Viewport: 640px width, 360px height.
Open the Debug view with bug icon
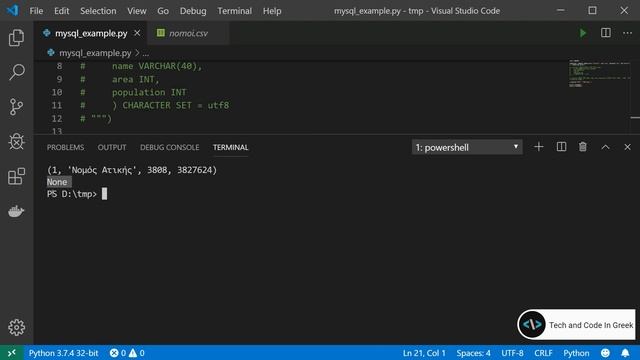tap(16, 142)
